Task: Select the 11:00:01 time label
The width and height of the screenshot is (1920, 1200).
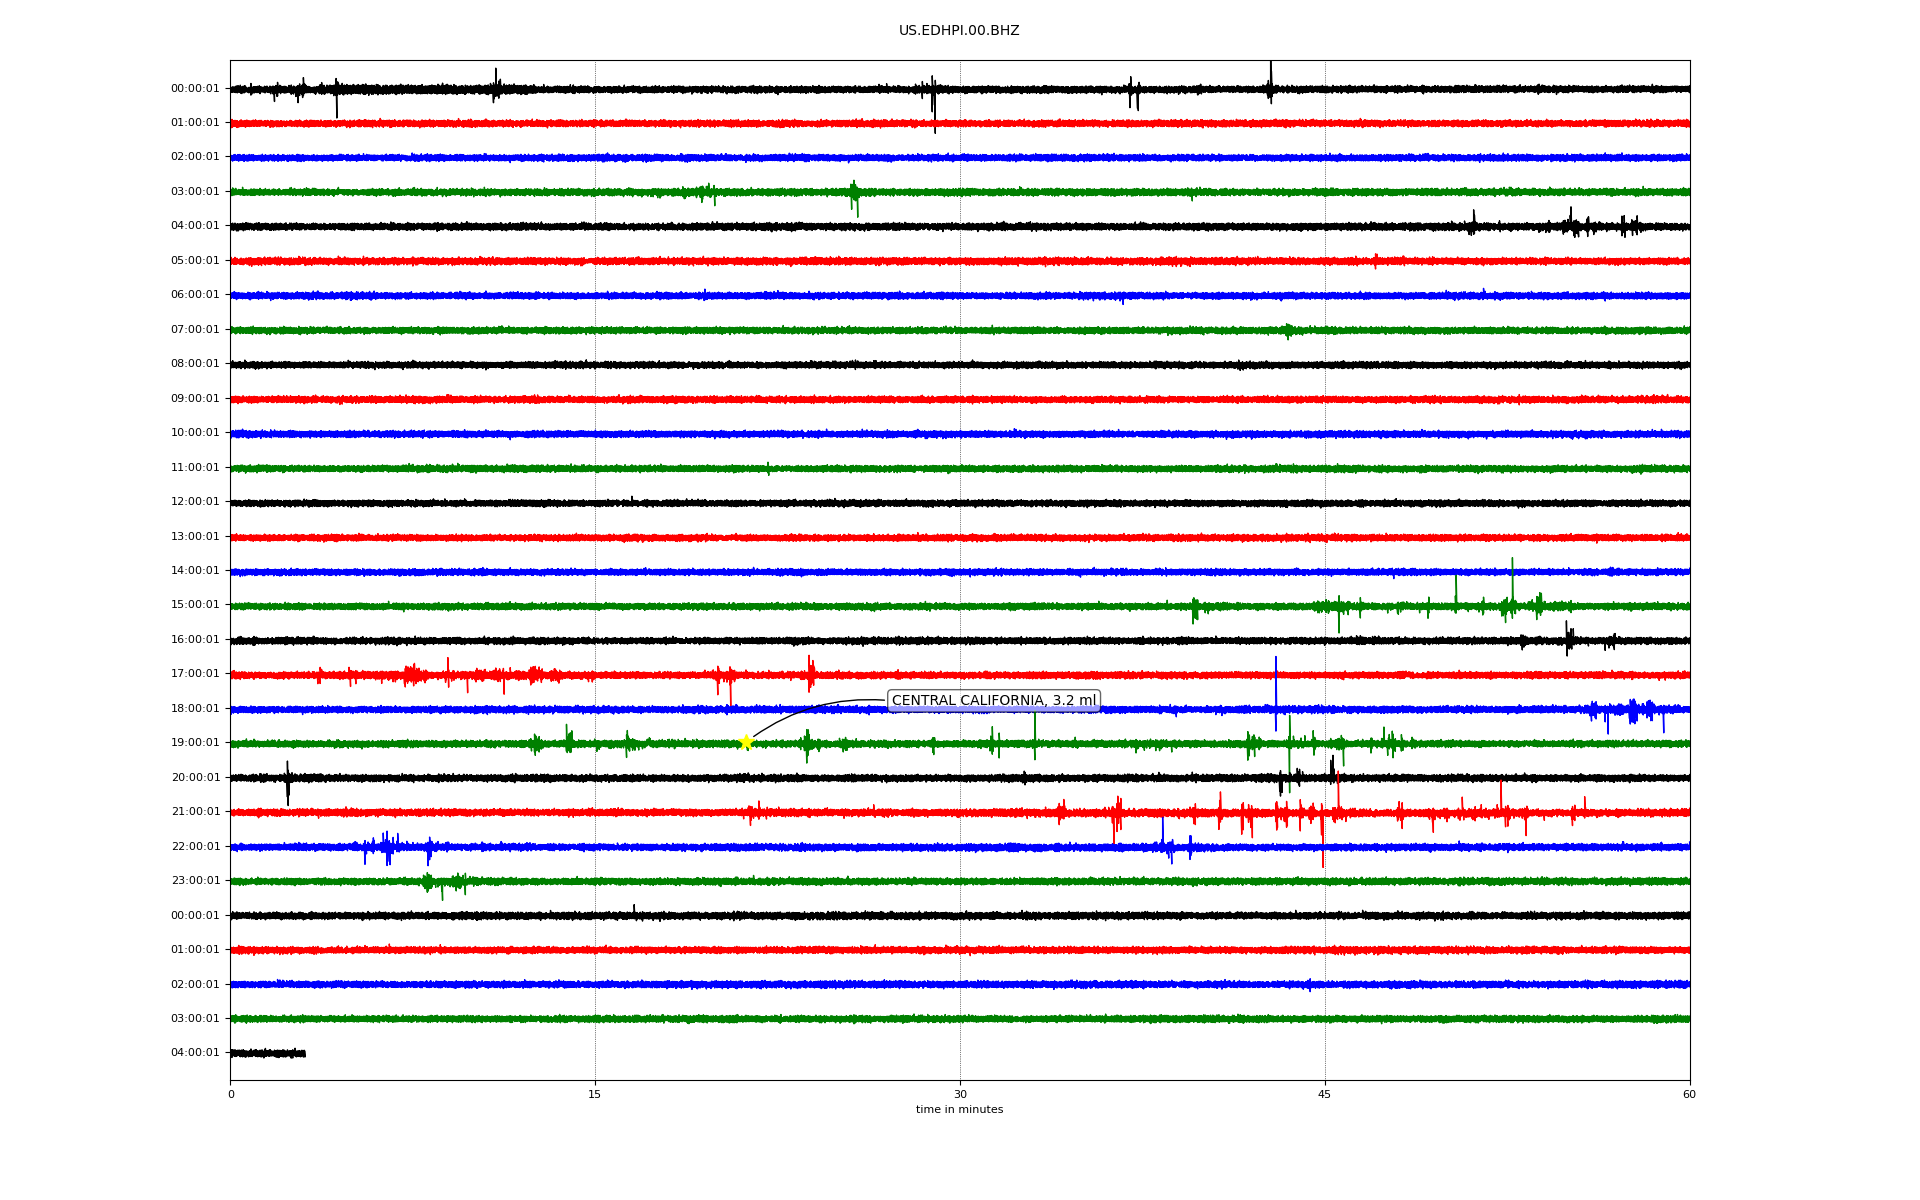Action: pyautogui.click(x=195, y=468)
